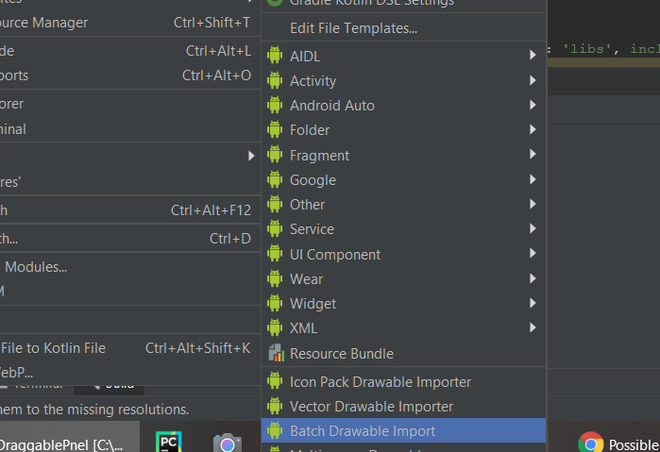Click the Vector Drawable Importer icon

275,407
